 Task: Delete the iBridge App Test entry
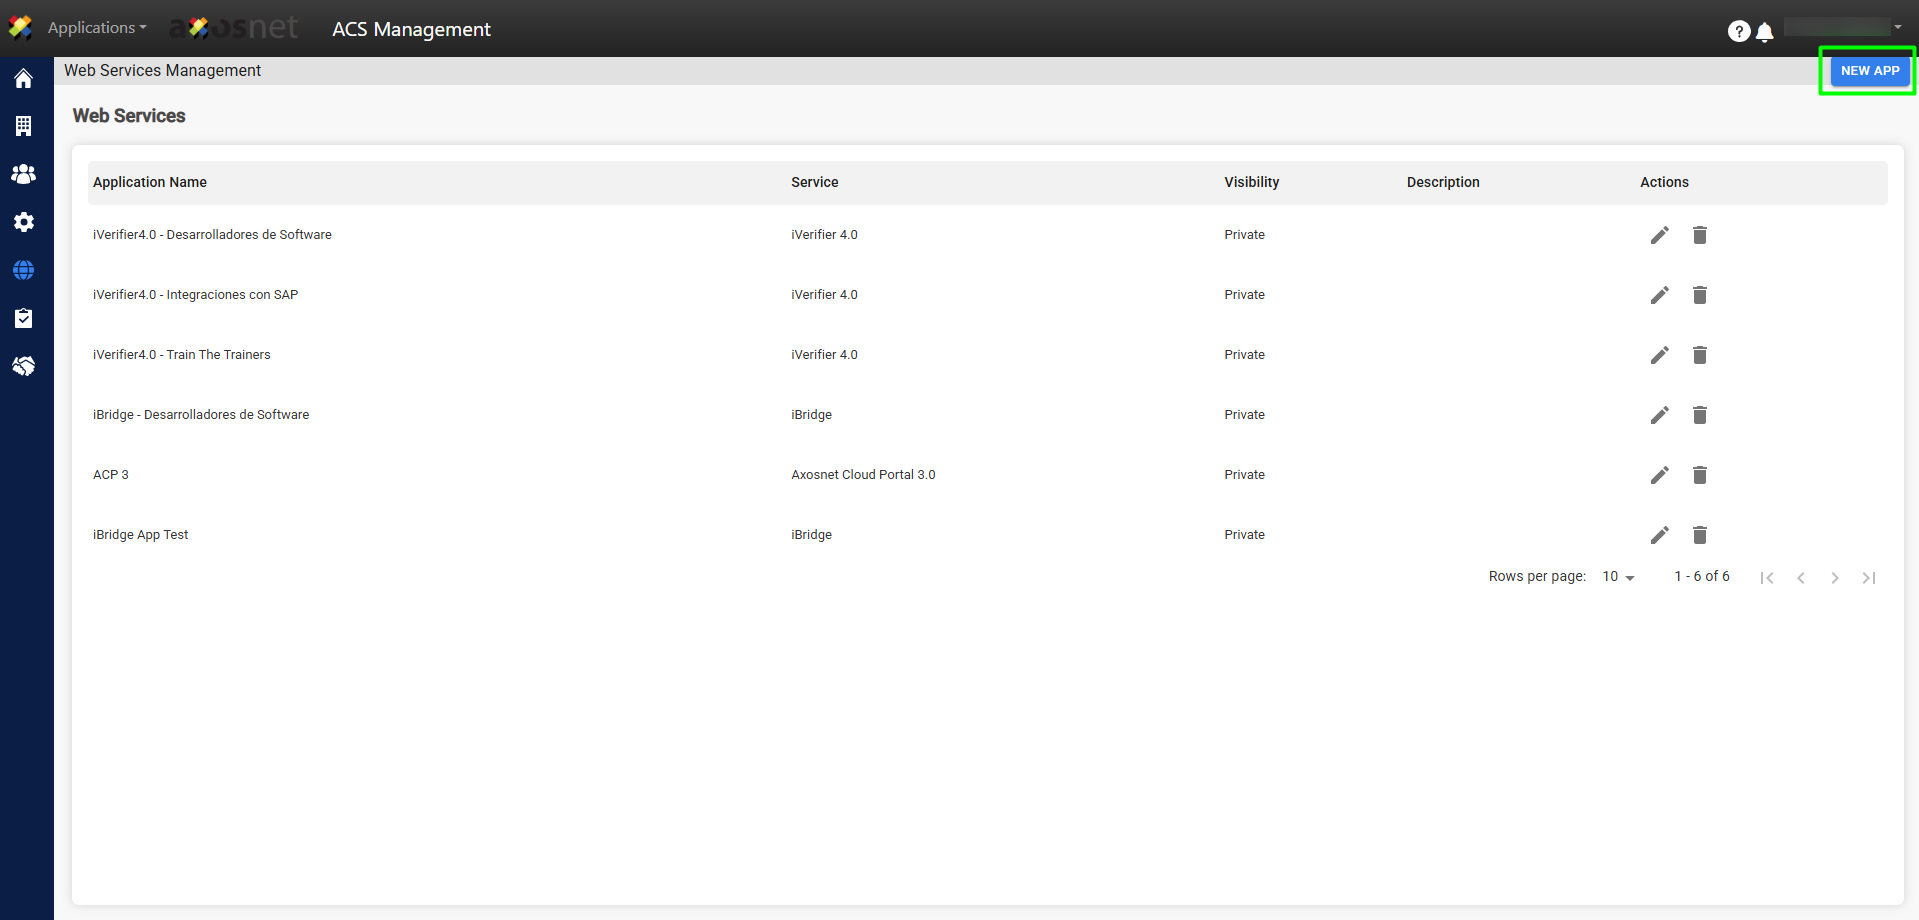coord(1699,535)
